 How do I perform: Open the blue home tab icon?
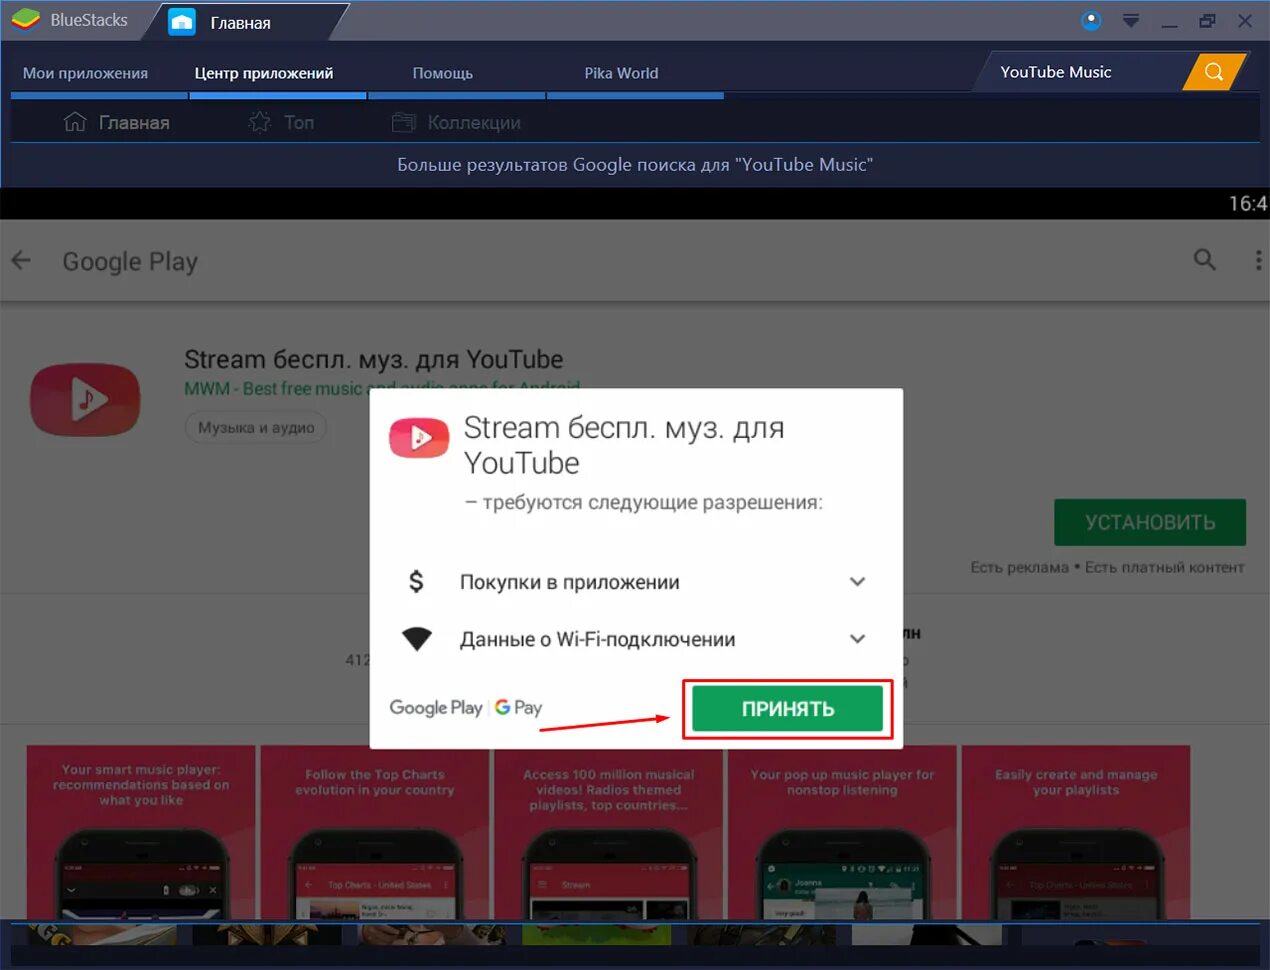tap(182, 21)
